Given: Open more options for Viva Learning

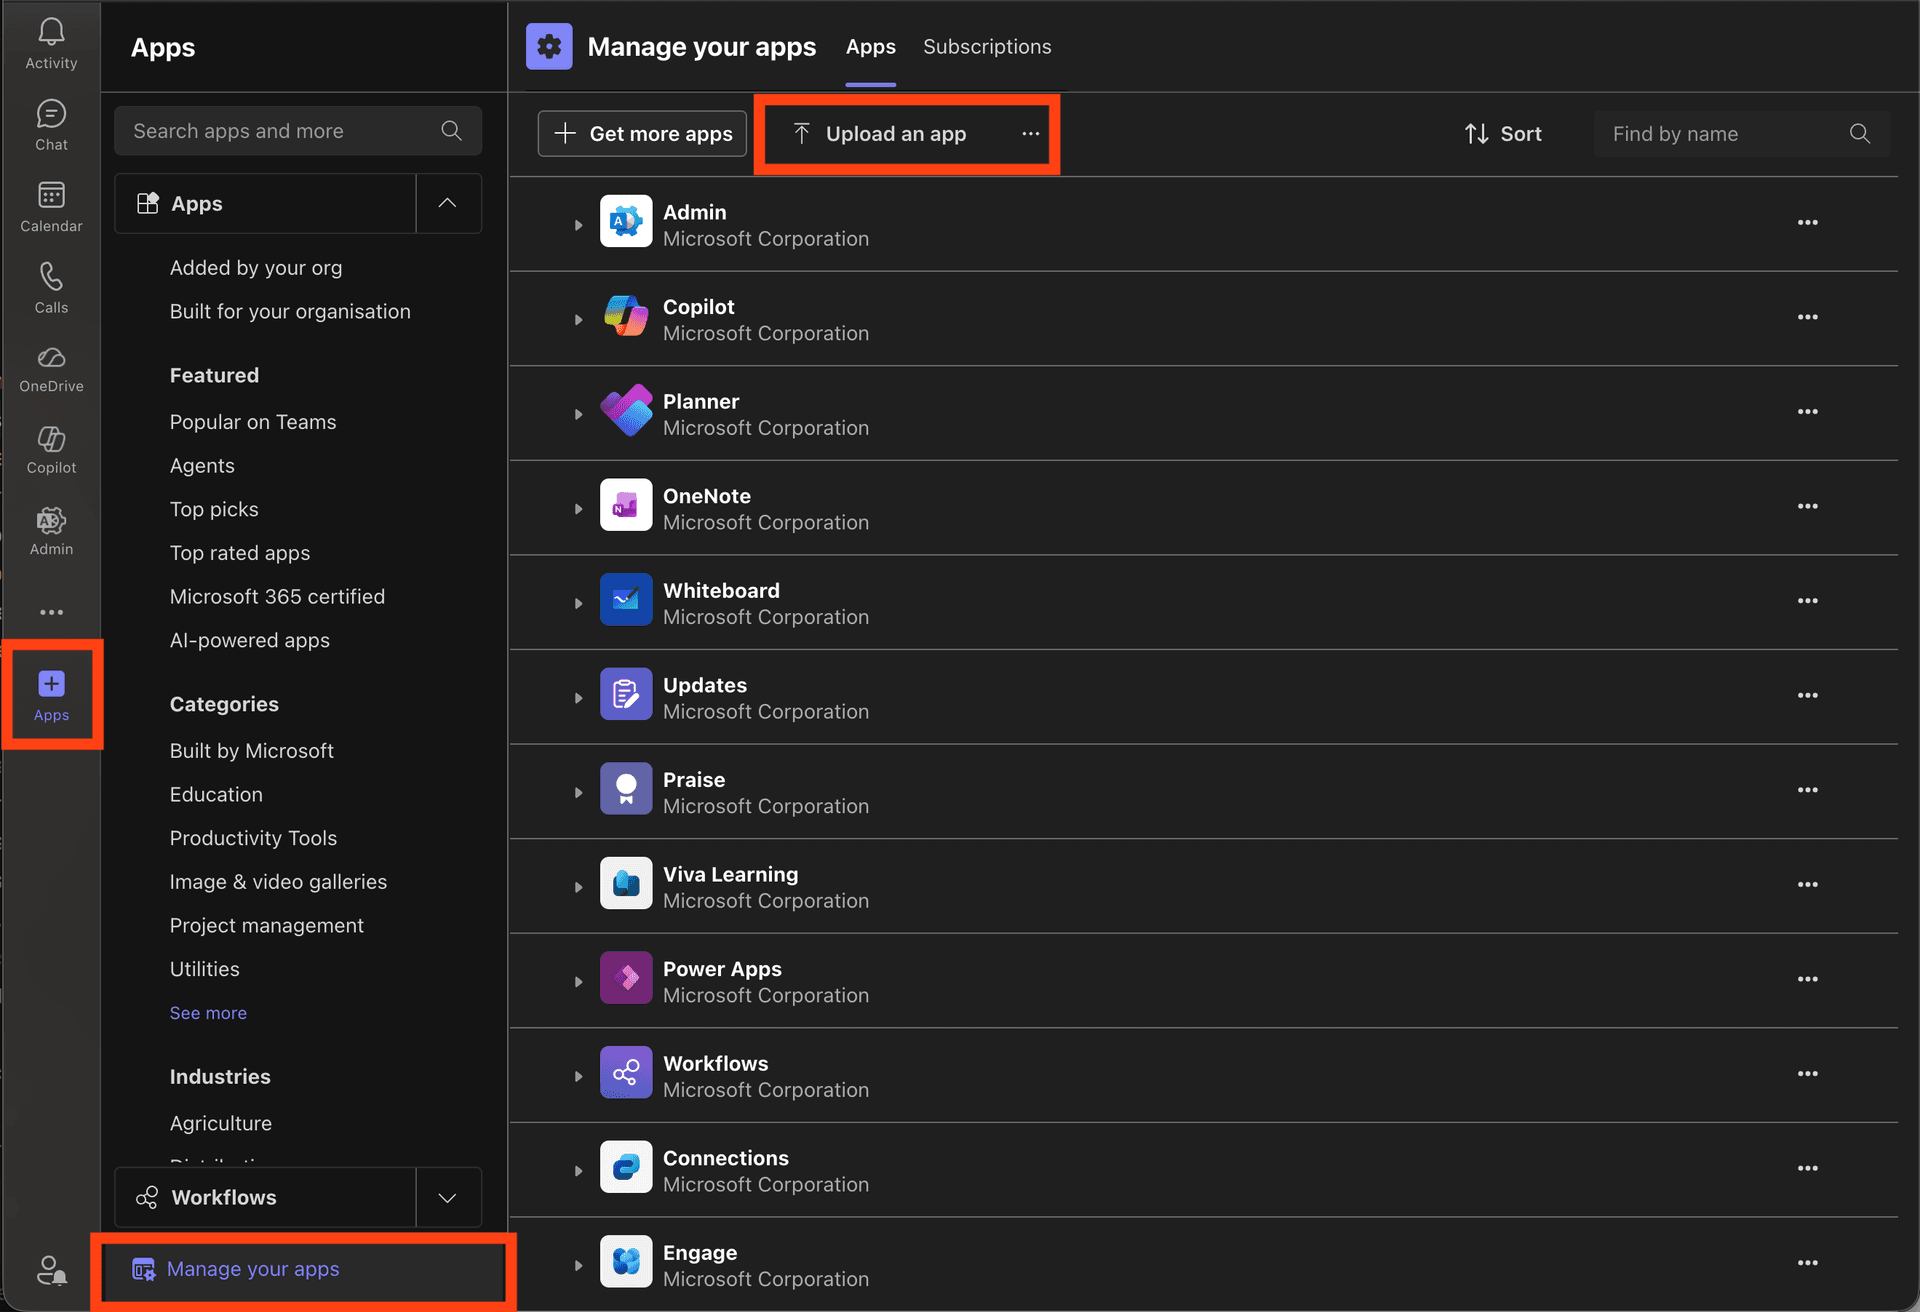Looking at the screenshot, I should (1807, 884).
